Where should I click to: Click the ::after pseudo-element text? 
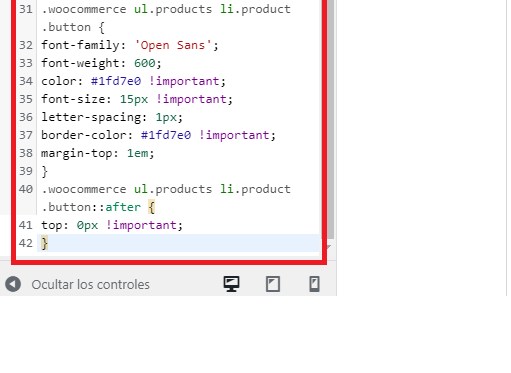(116, 207)
